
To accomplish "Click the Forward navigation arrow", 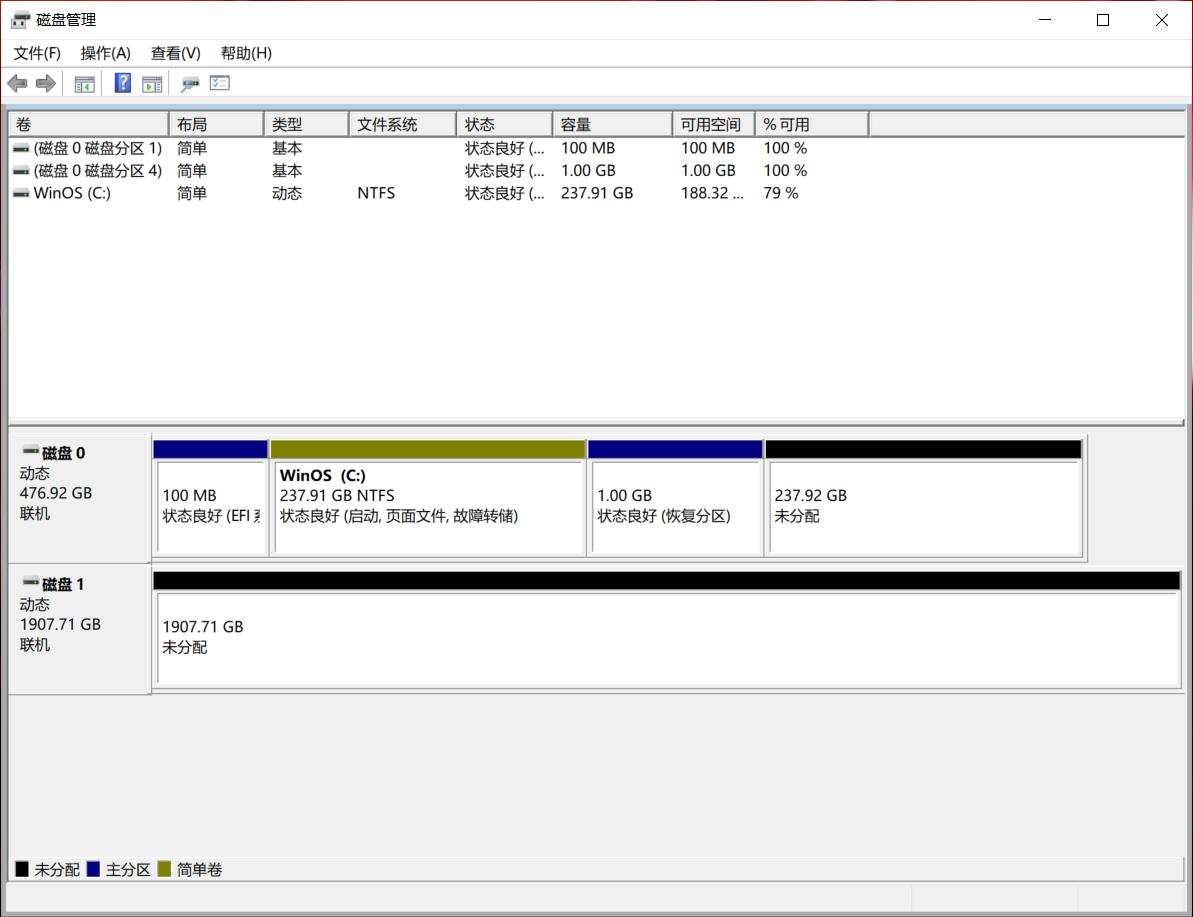I will tap(45, 83).
